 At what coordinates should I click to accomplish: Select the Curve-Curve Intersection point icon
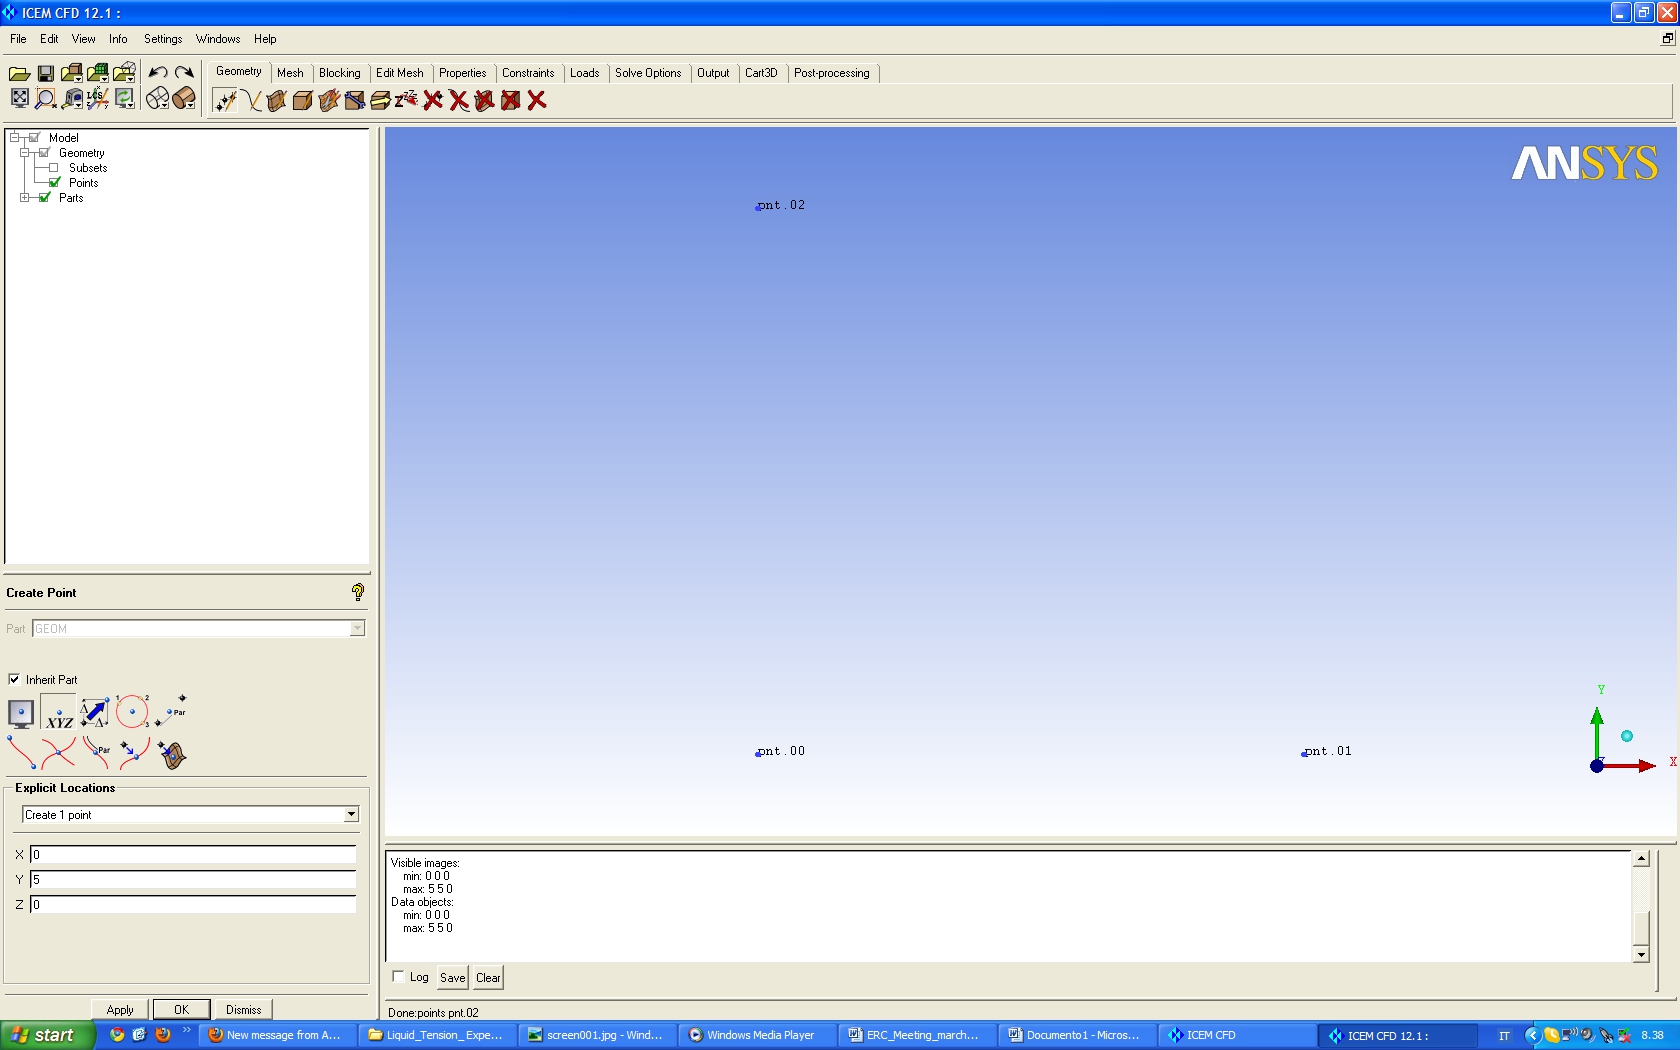pyautogui.click(x=59, y=752)
